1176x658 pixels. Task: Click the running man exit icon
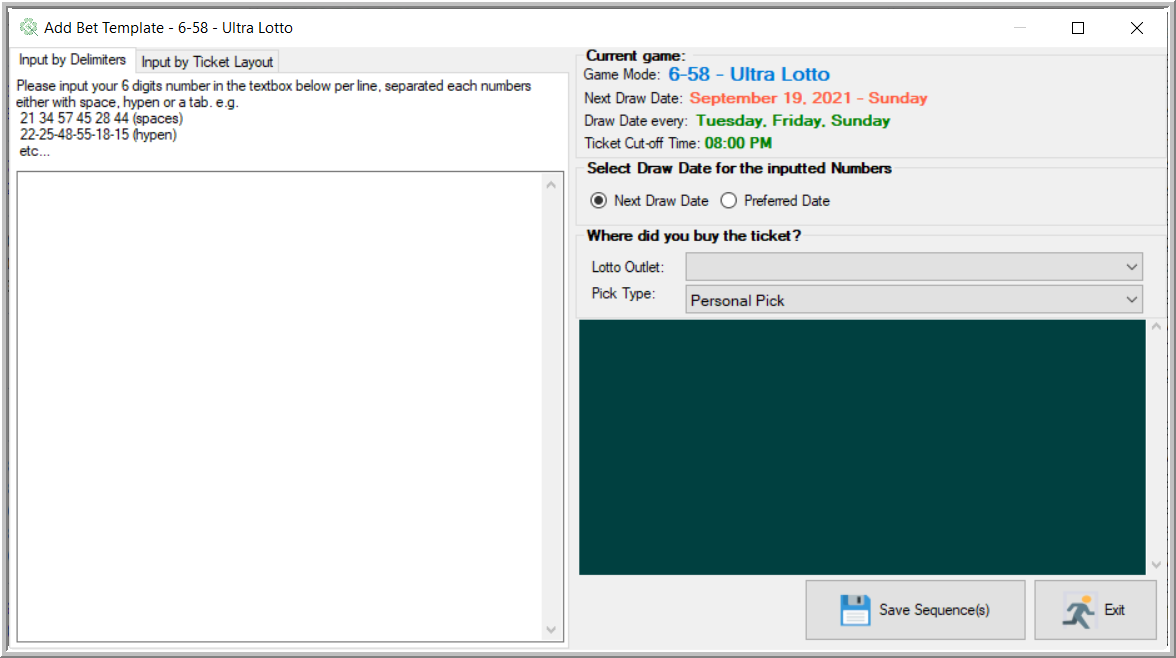coord(1078,611)
